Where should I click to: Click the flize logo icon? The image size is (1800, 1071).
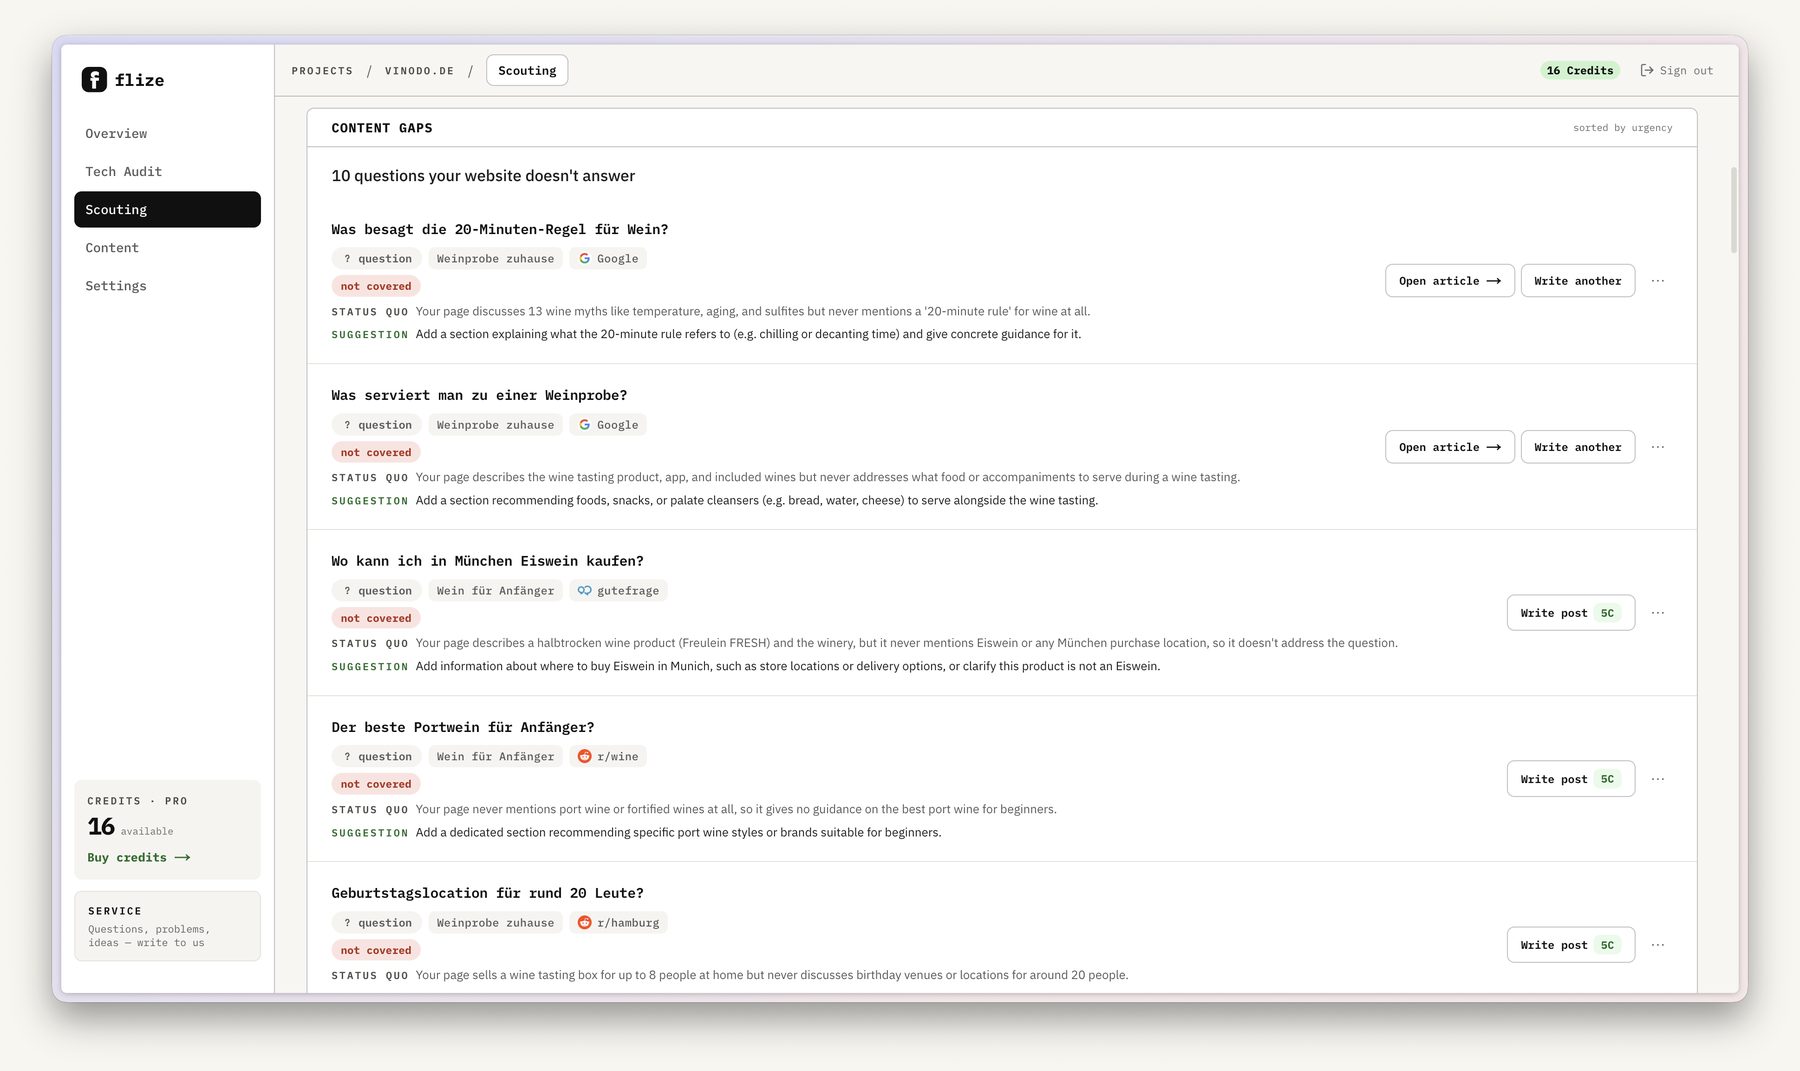[94, 80]
